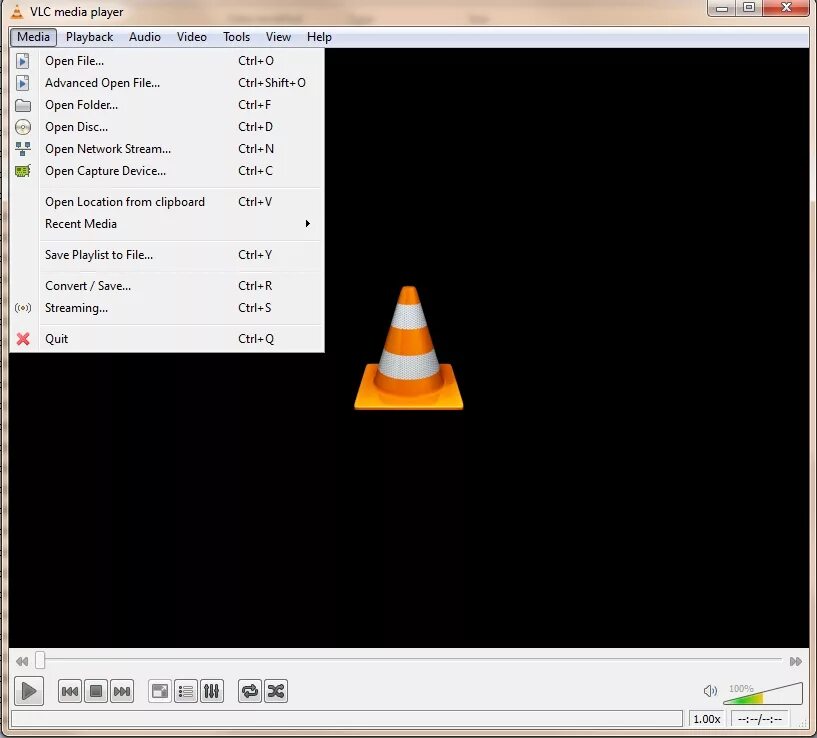Click the Open Network Stream icon
817x738 pixels.
click(22, 149)
